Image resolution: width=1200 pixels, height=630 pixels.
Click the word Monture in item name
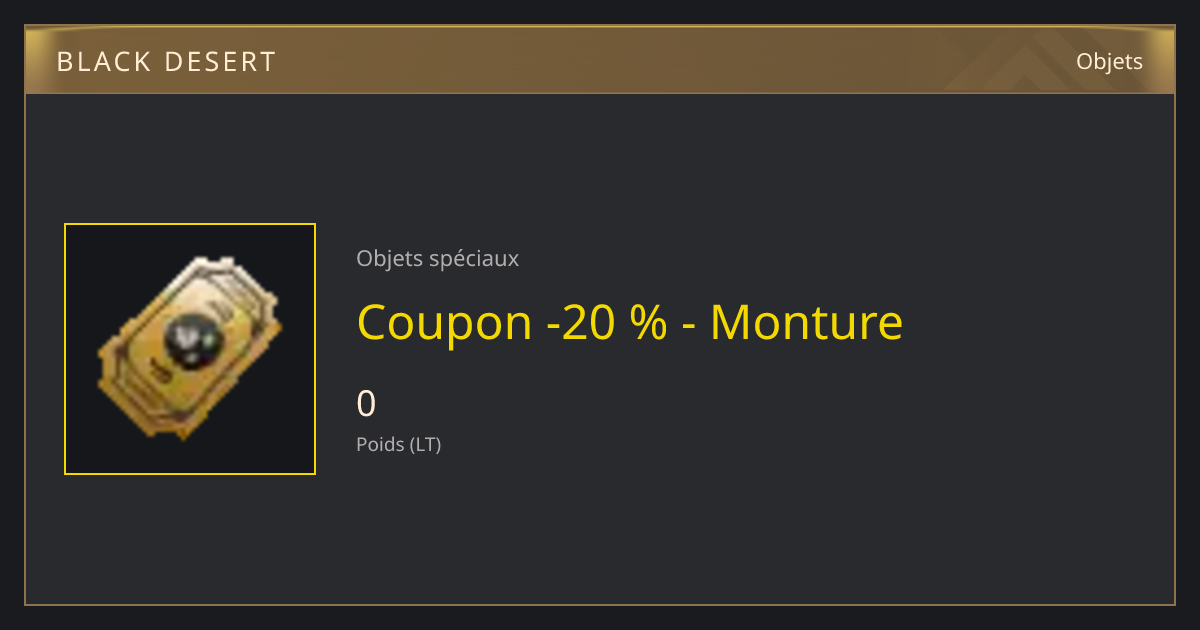point(806,322)
